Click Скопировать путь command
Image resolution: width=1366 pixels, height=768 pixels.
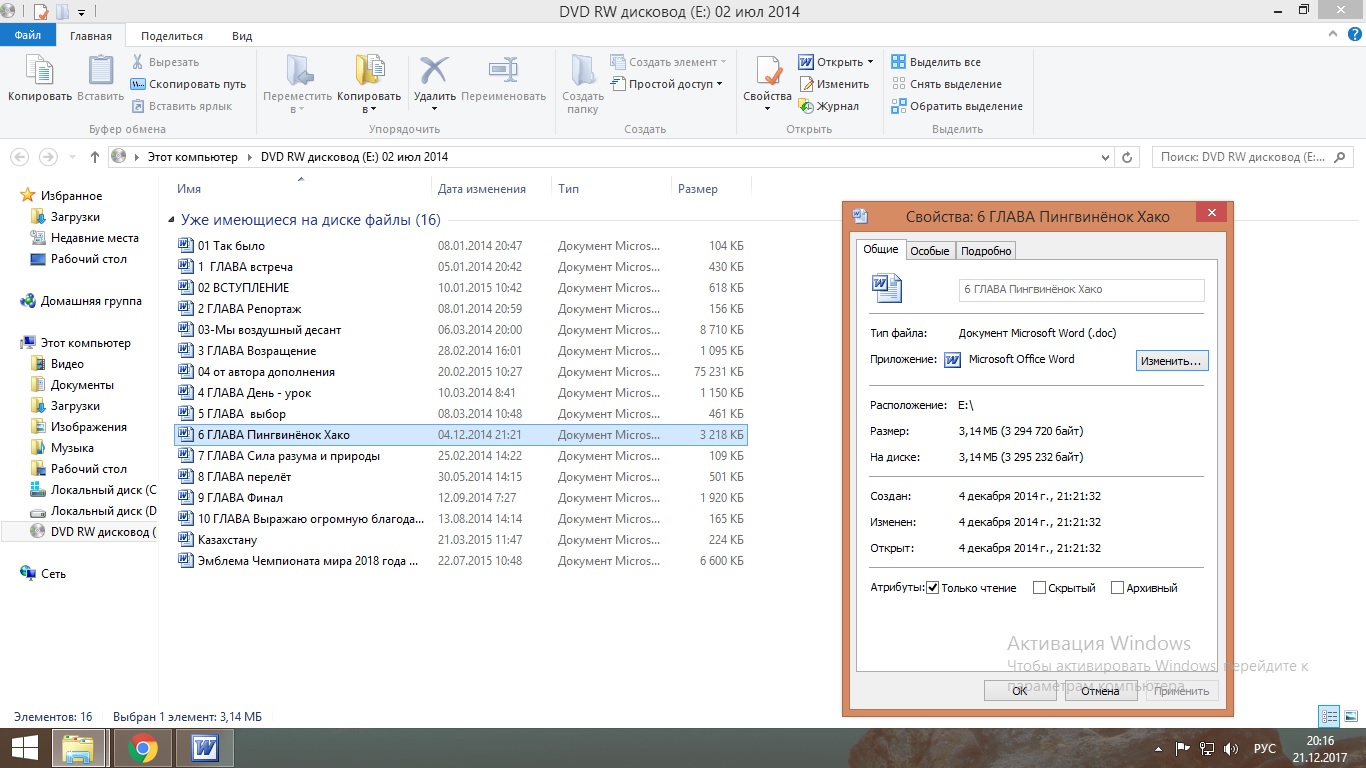tap(188, 84)
